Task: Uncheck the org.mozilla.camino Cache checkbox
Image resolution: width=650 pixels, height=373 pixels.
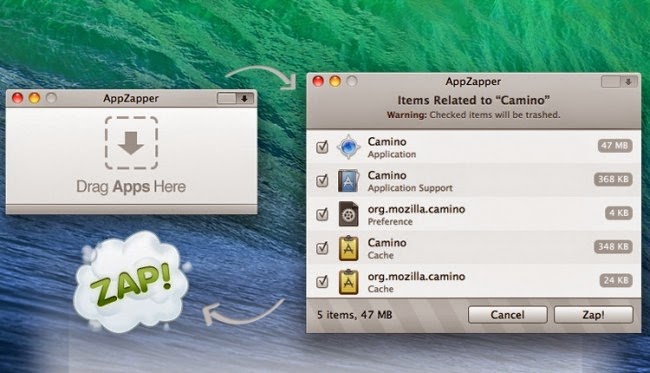Action: 322,282
